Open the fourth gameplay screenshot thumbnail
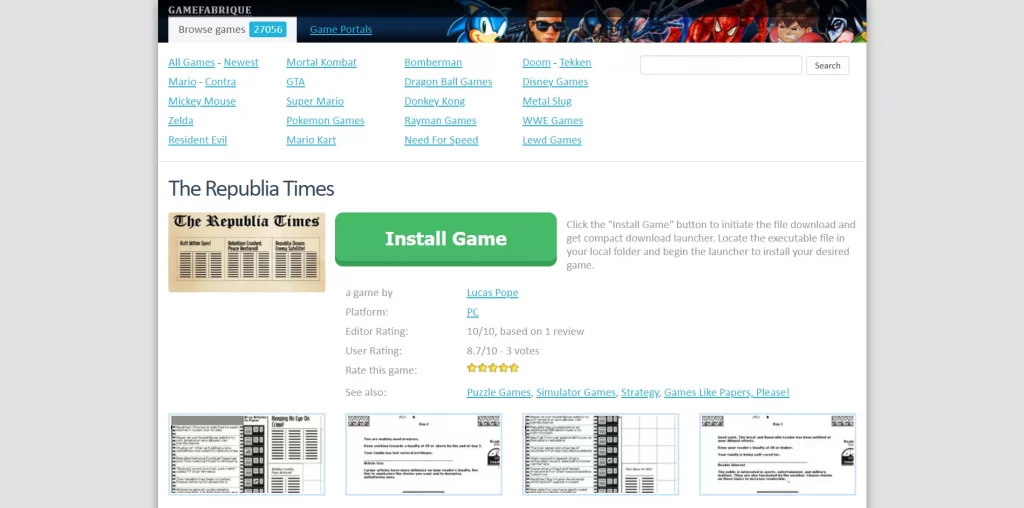Image resolution: width=1024 pixels, height=508 pixels. pyautogui.click(x=778, y=454)
